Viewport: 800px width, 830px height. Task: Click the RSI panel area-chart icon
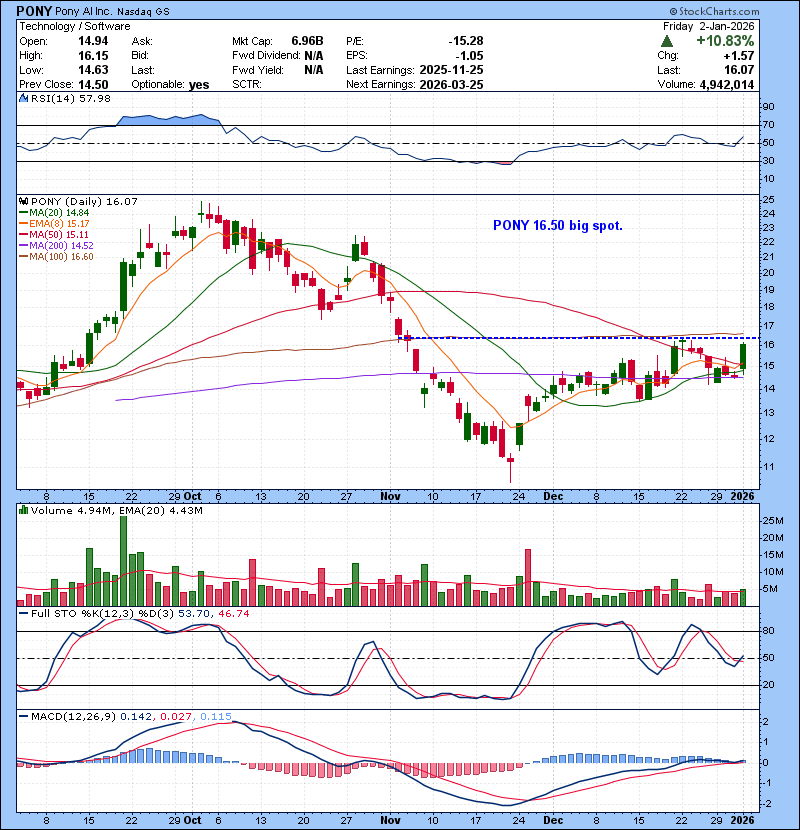(x=23, y=98)
